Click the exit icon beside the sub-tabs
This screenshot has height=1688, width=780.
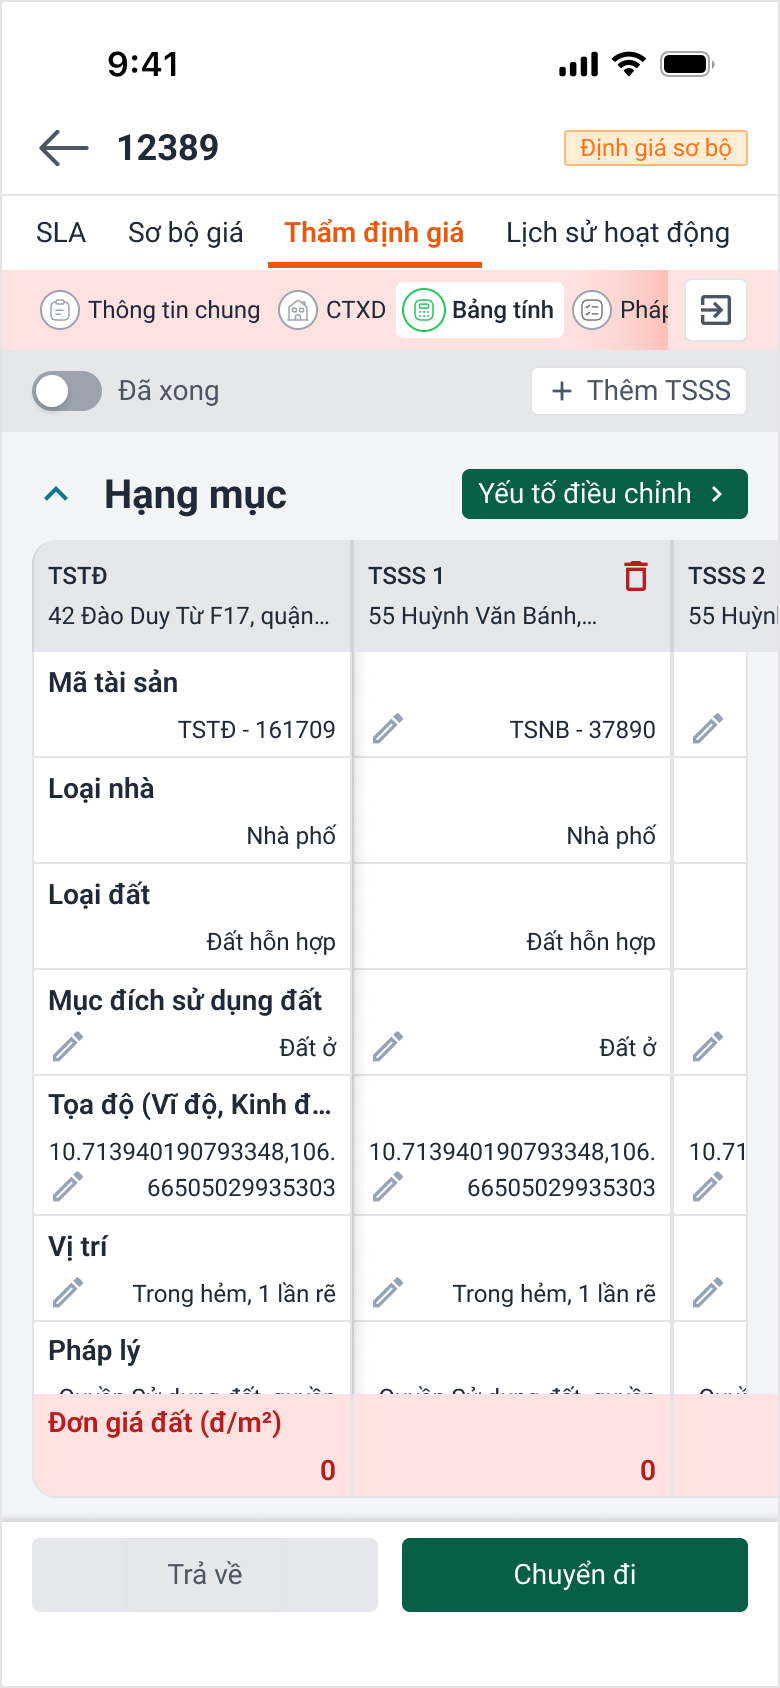point(716,310)
